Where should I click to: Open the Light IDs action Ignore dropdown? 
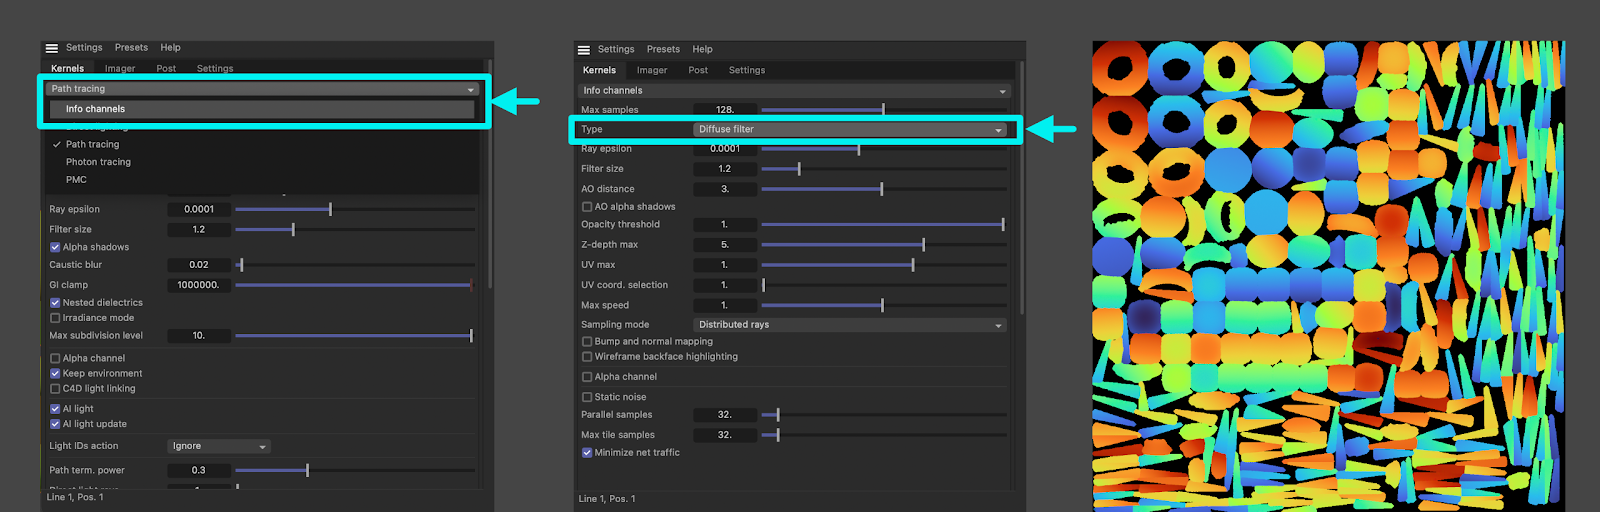click(218, 447)
